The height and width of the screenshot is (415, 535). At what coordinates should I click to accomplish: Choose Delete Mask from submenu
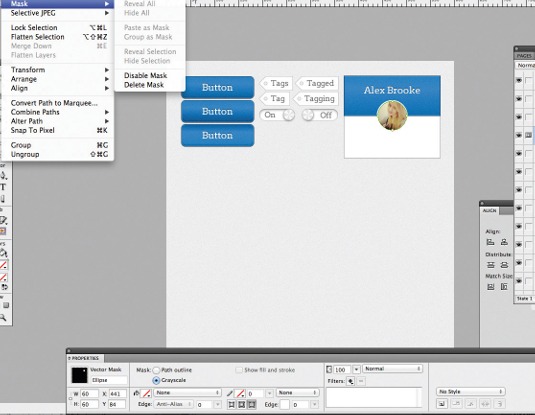(144, 85)
